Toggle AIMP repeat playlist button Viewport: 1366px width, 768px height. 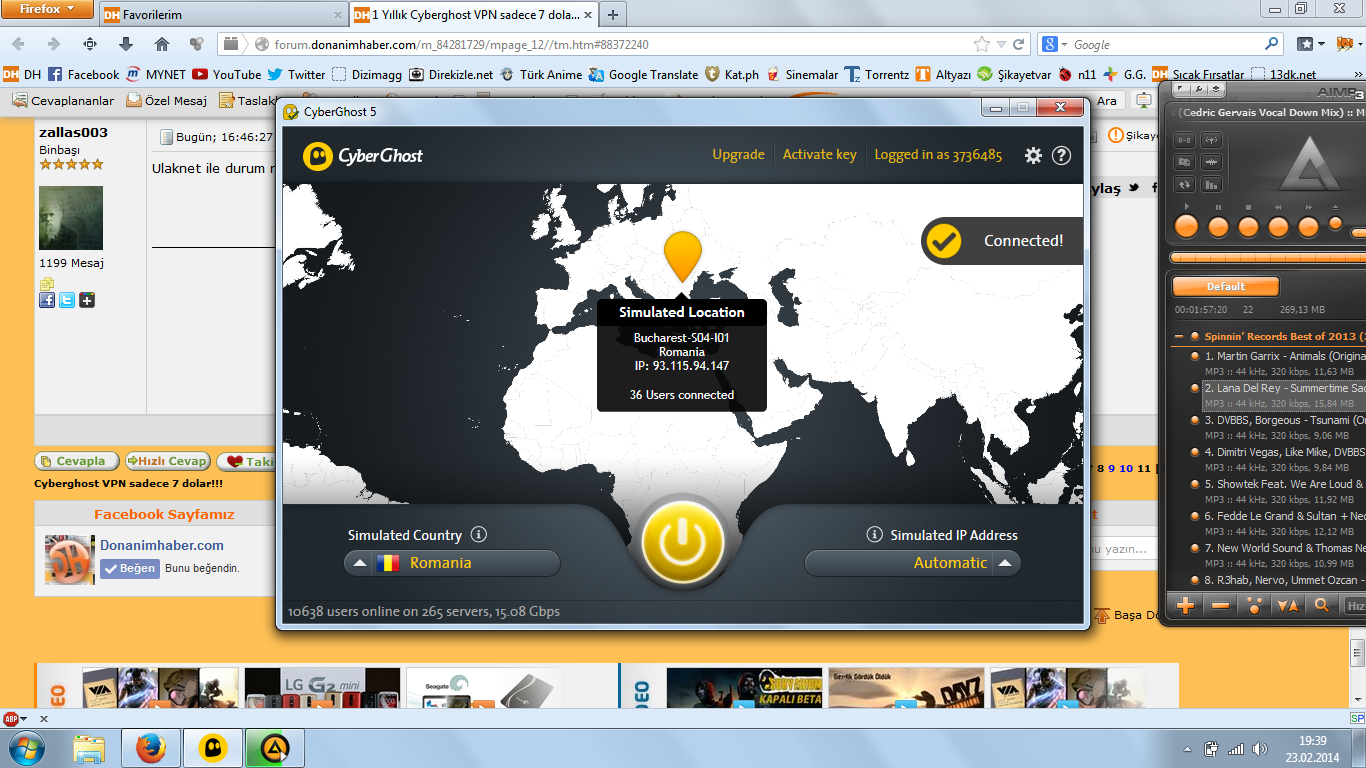tap(1185, 184)
